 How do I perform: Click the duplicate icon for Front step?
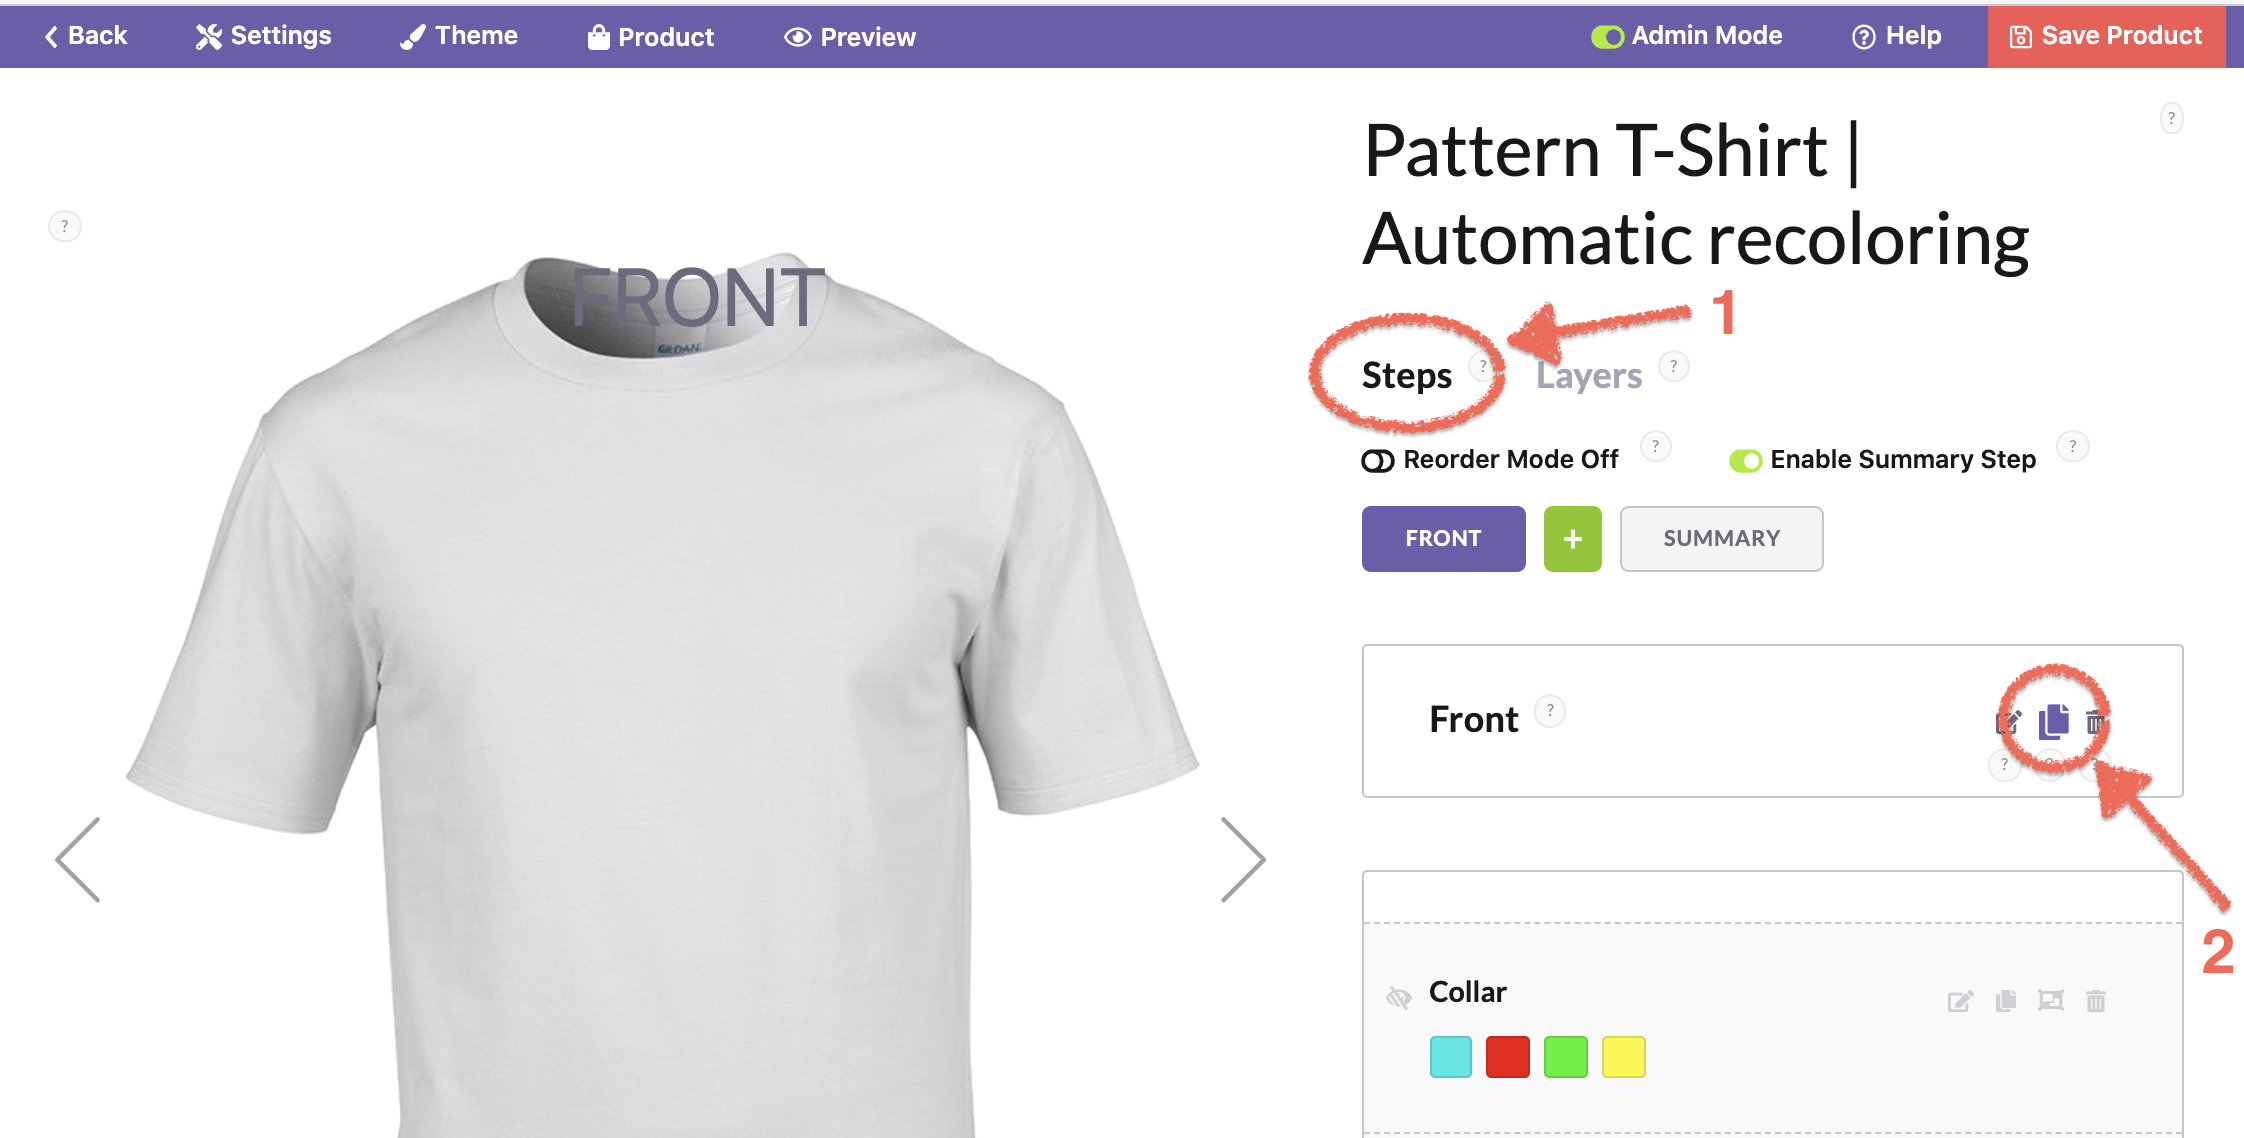2054,721
